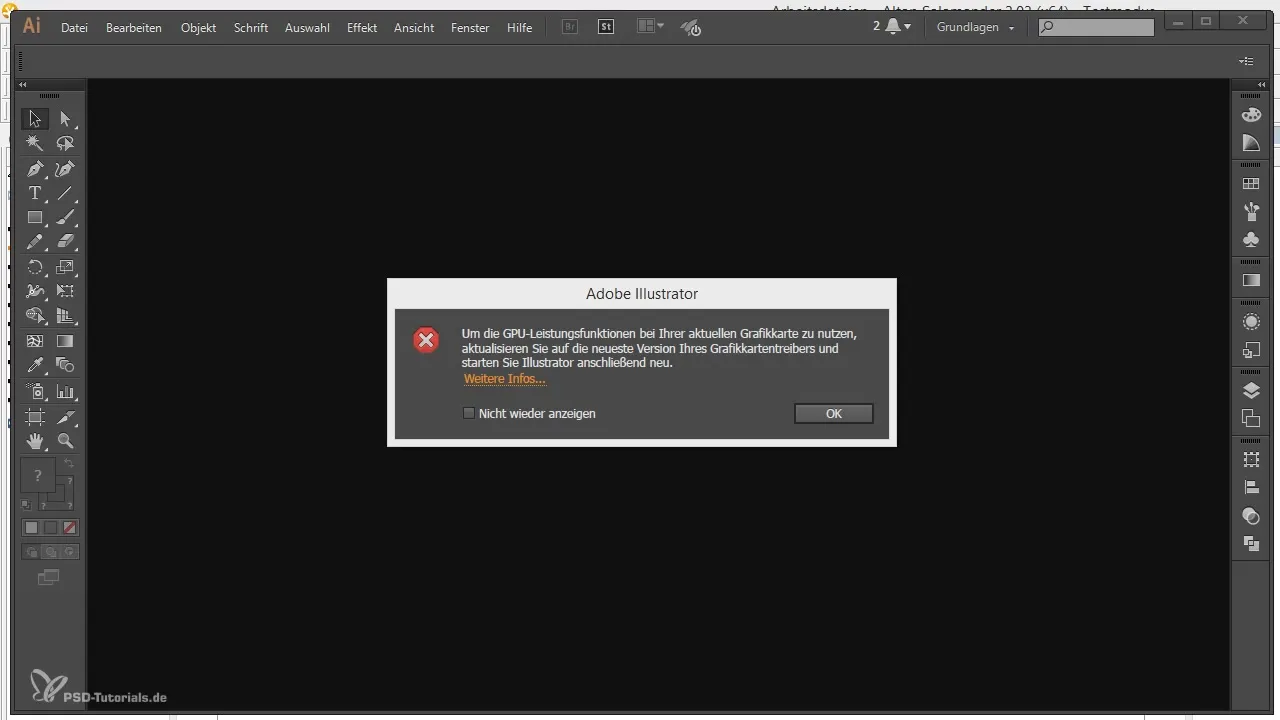Open the Appearance panel
1280x720 pixels.
point(1251,321)
